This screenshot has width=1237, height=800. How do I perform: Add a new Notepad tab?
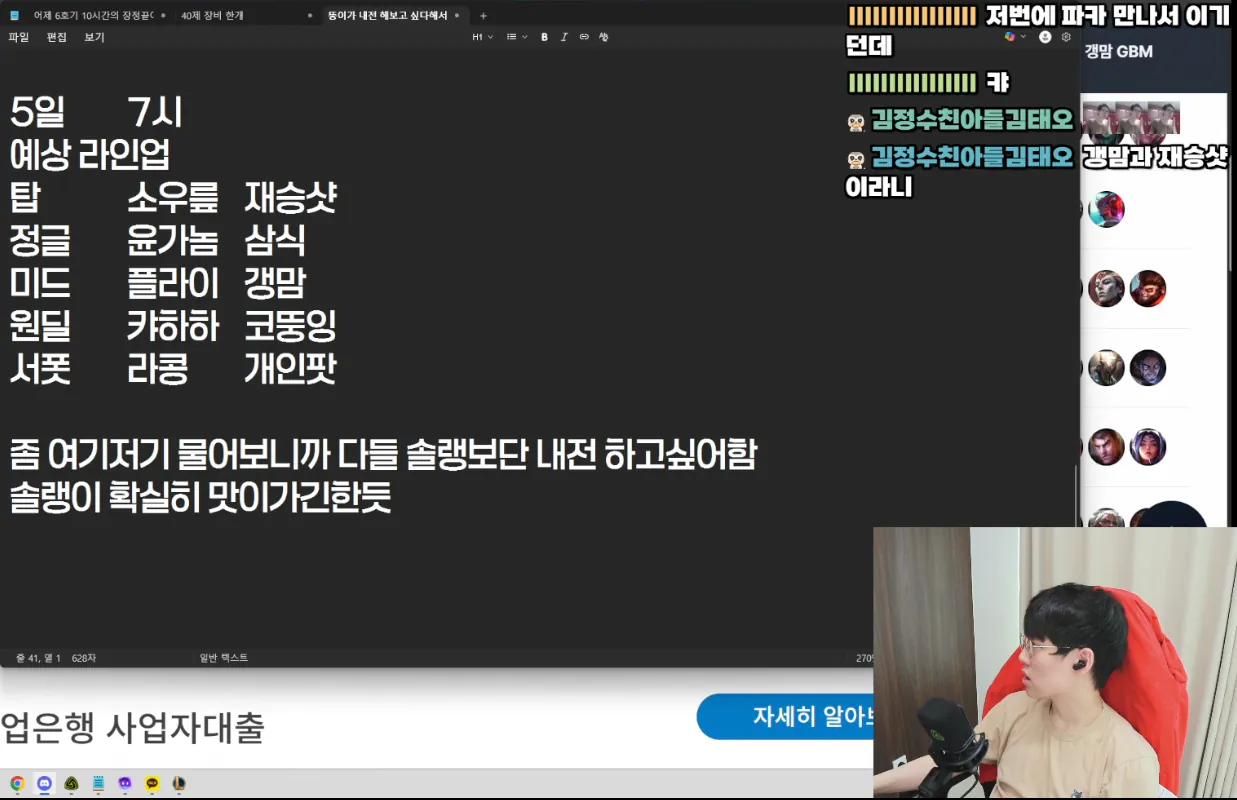click(483, 15)
